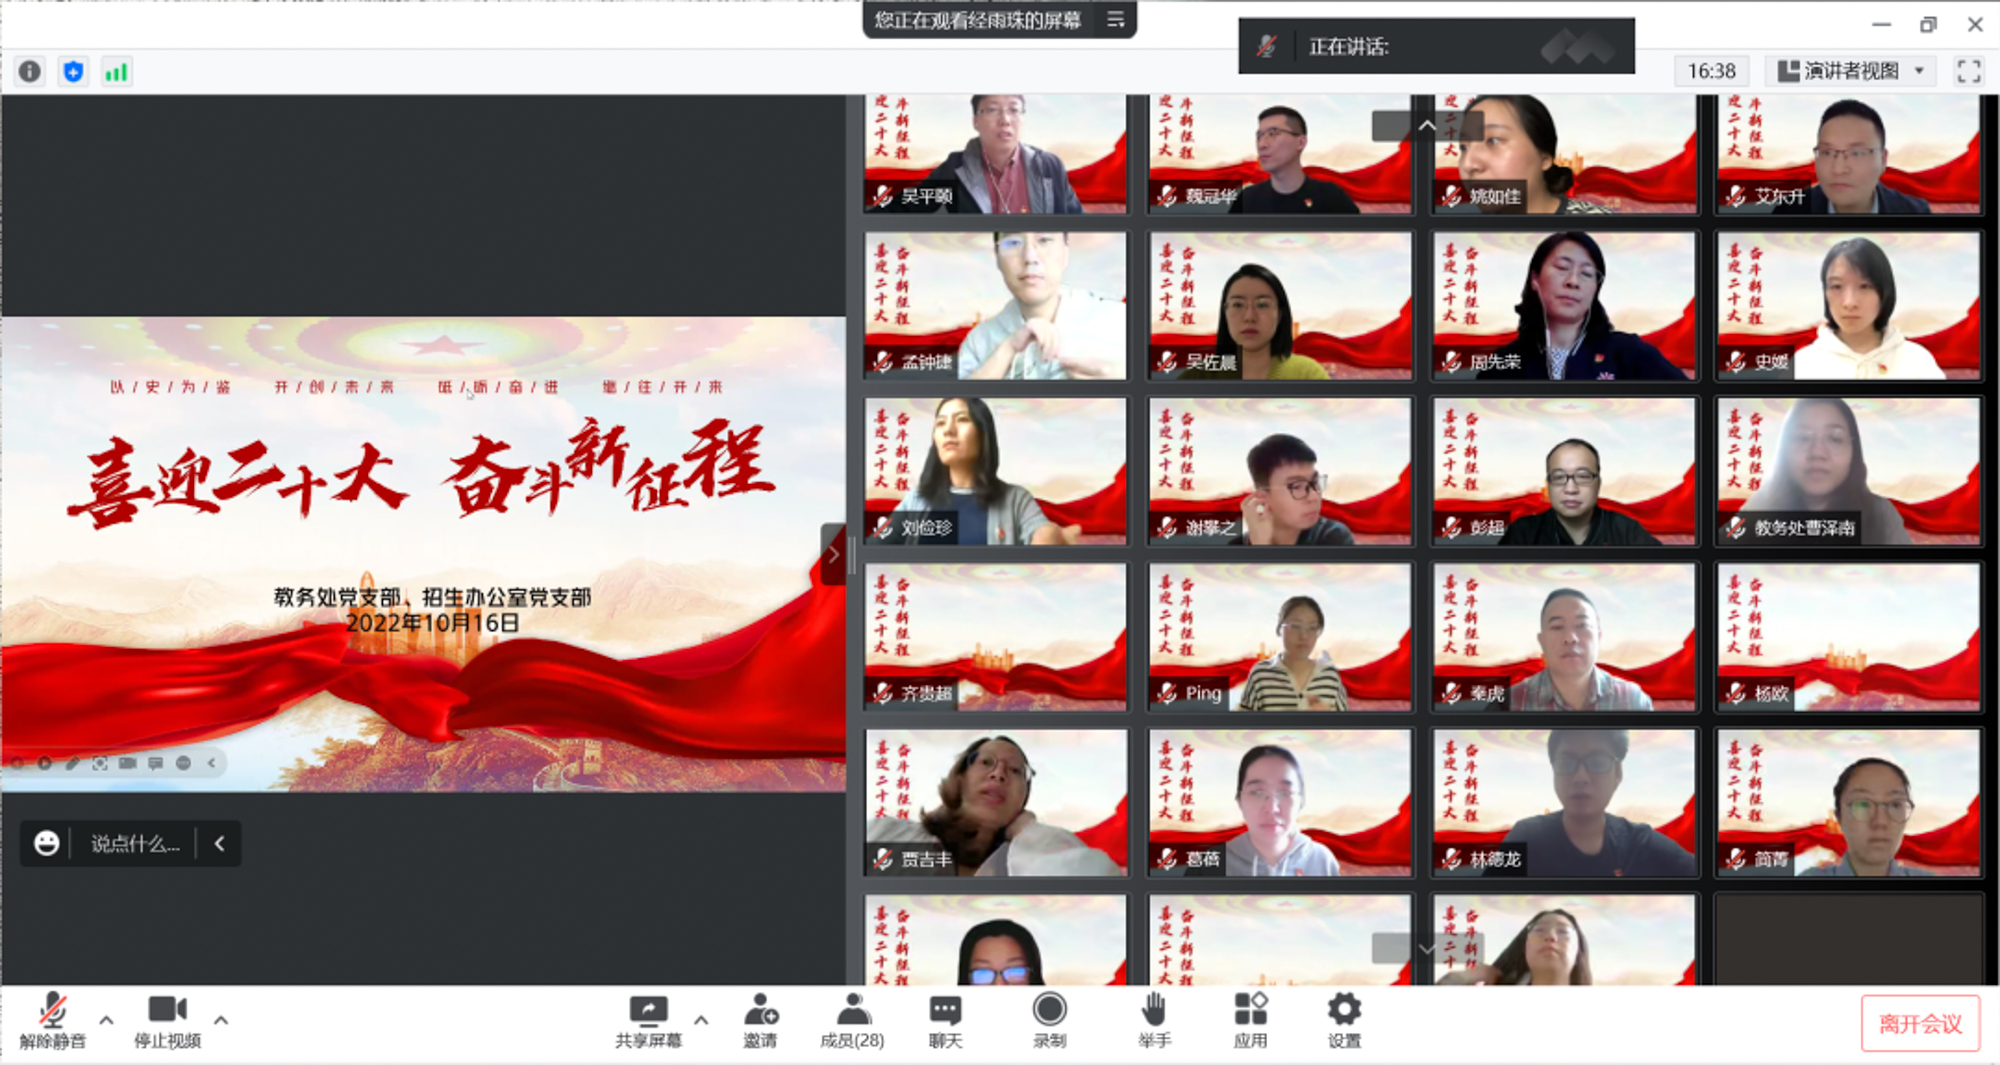Screen dimensions: 2000x1065
Task: Click the Share Screen (共享屏幕) button
Action: click(648, 1020)
